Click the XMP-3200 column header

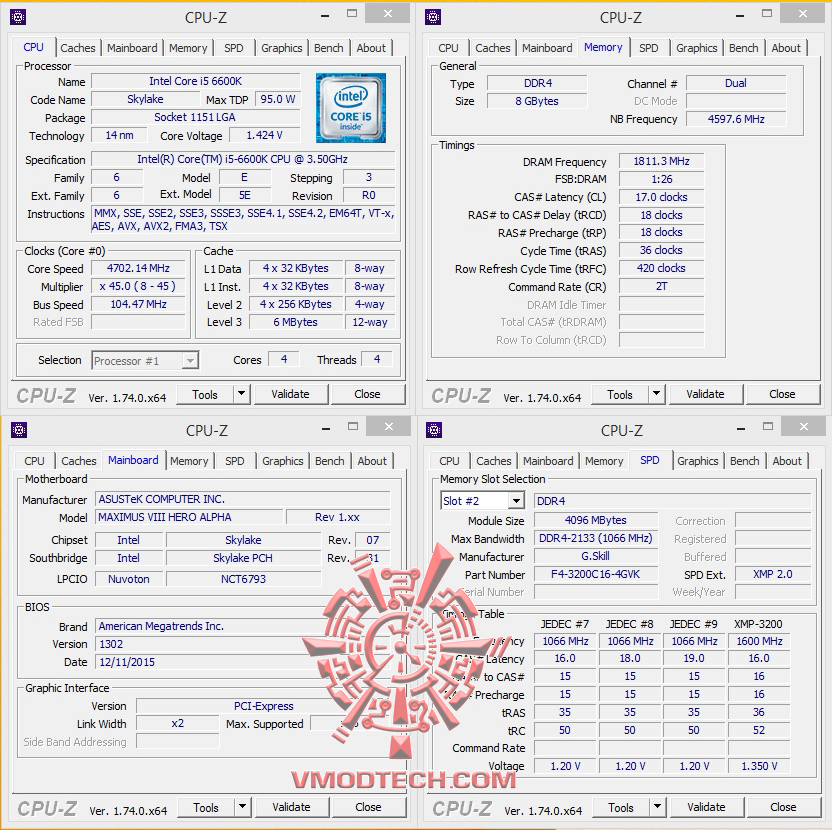click(x=758, y=624)
